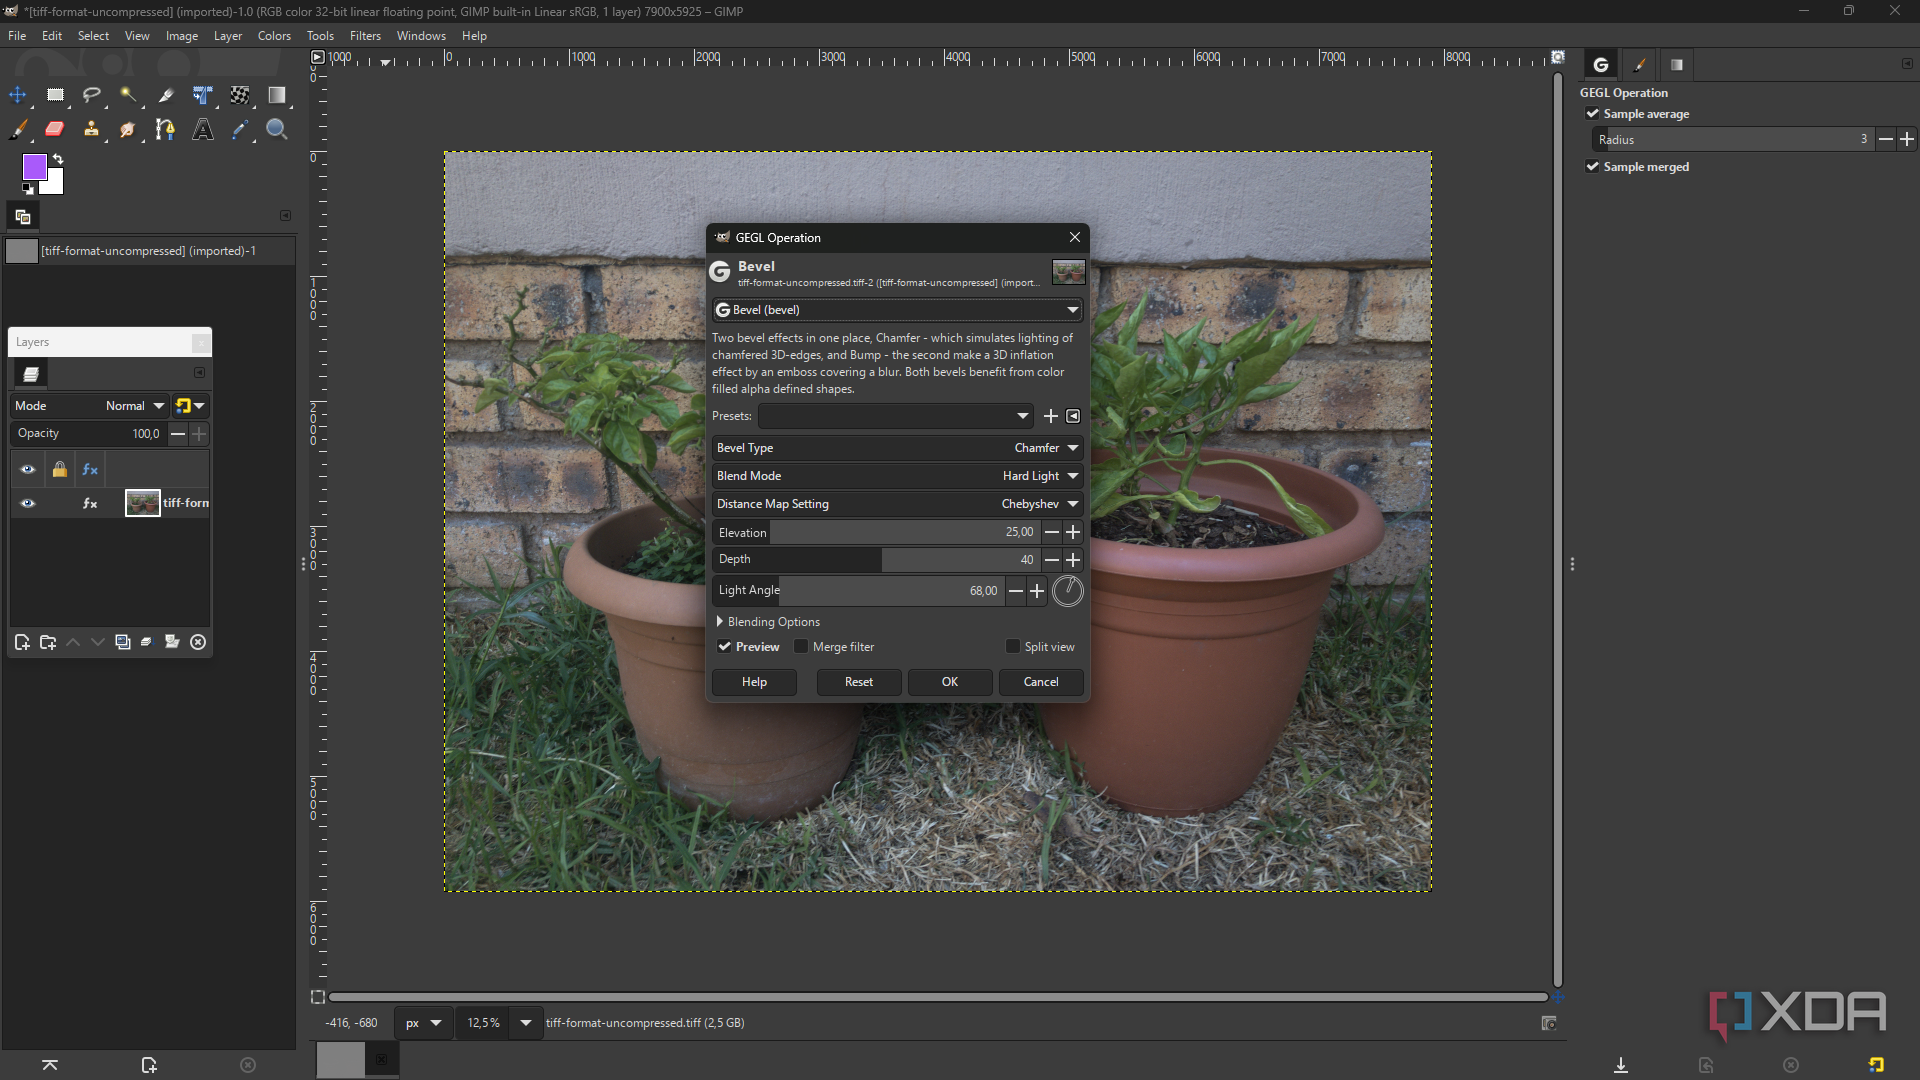Viewport: 1920px width, 1080px height.
Task: Uncheck the Preview checkbox
Action: pyautogui.click(x=725, y=647)
